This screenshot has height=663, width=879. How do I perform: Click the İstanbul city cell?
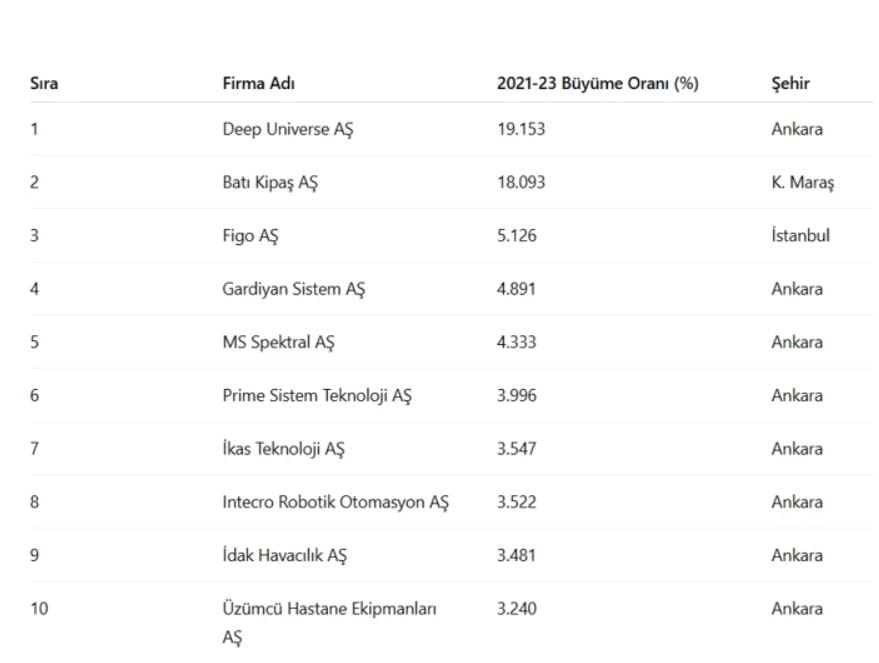pyautogui.click(x=800, y=236)
